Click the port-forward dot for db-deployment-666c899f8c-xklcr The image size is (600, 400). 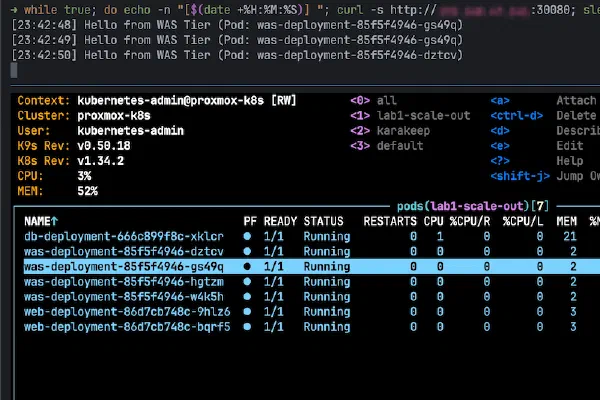(x=248, y=236)
